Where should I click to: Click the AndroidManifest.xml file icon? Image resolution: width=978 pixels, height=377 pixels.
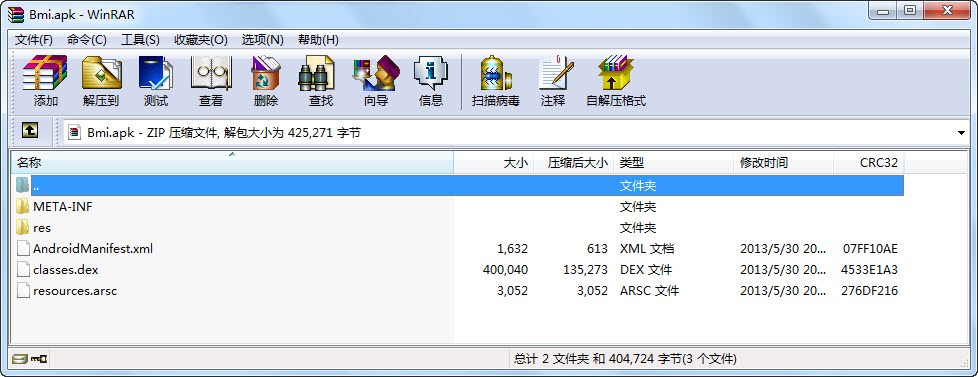(23, 248)
